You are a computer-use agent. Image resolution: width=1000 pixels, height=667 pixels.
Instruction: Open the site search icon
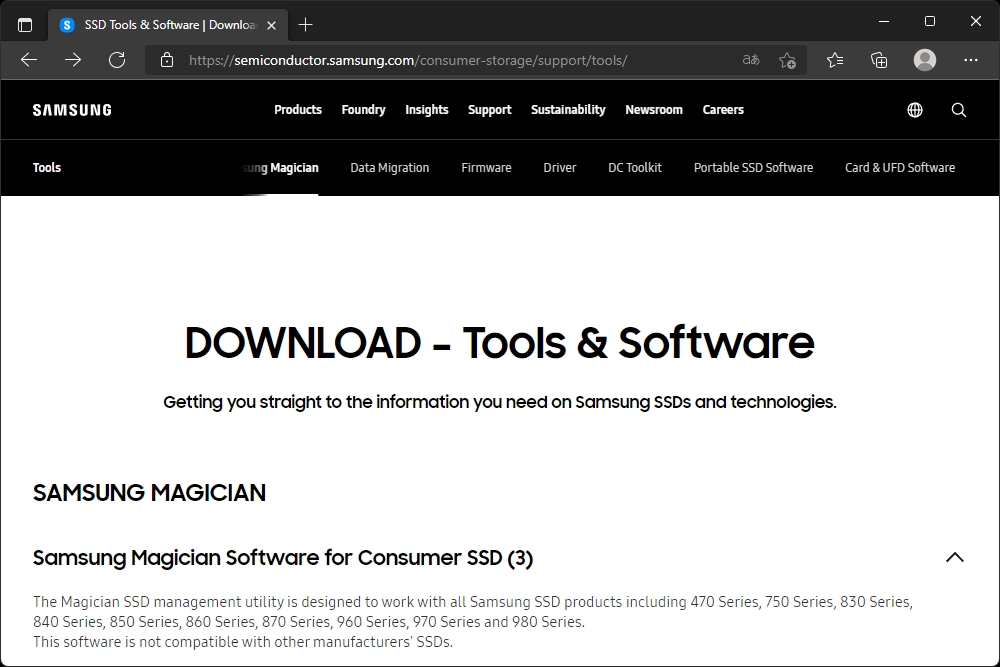959,110
